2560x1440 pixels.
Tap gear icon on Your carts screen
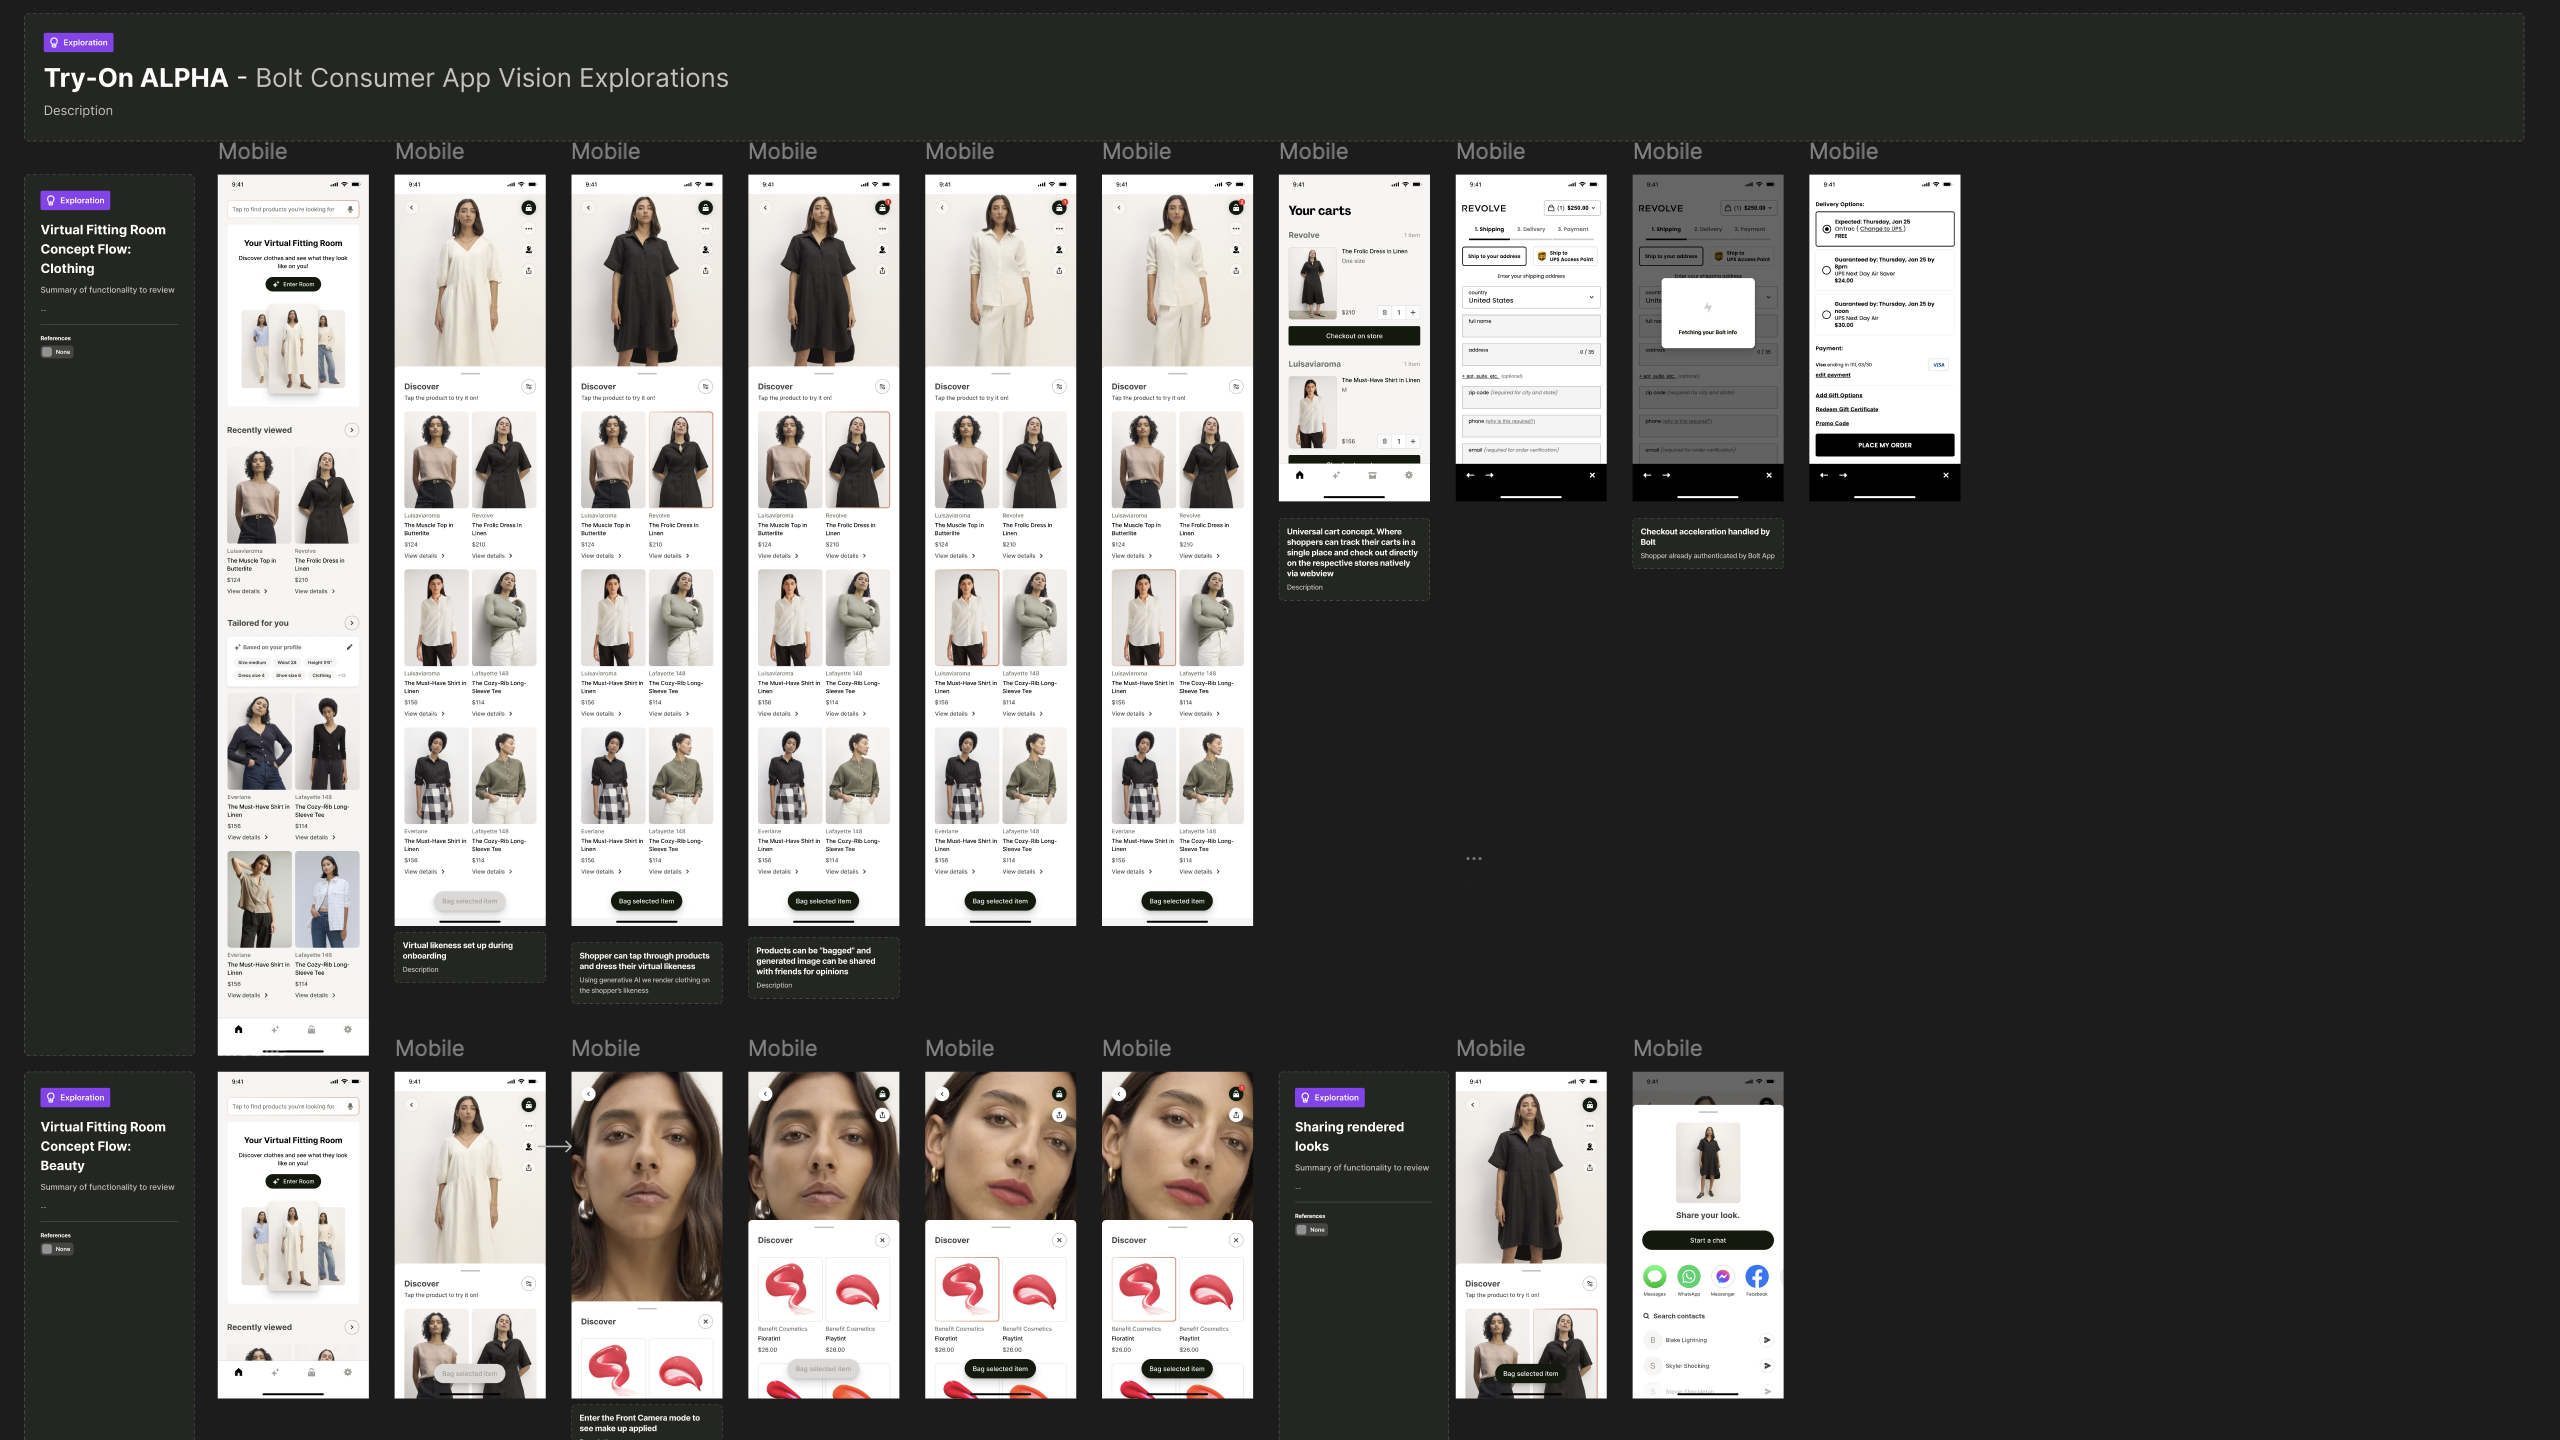1409,475
